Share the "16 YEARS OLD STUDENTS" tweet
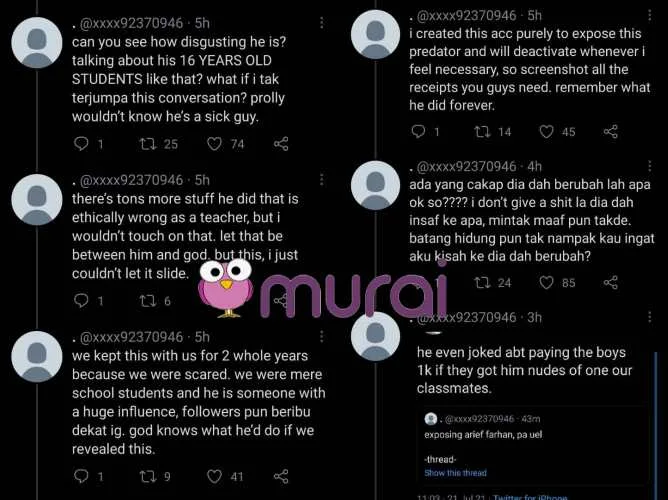The height and width of the screenshot is (500, 668). tap(281, 144)
